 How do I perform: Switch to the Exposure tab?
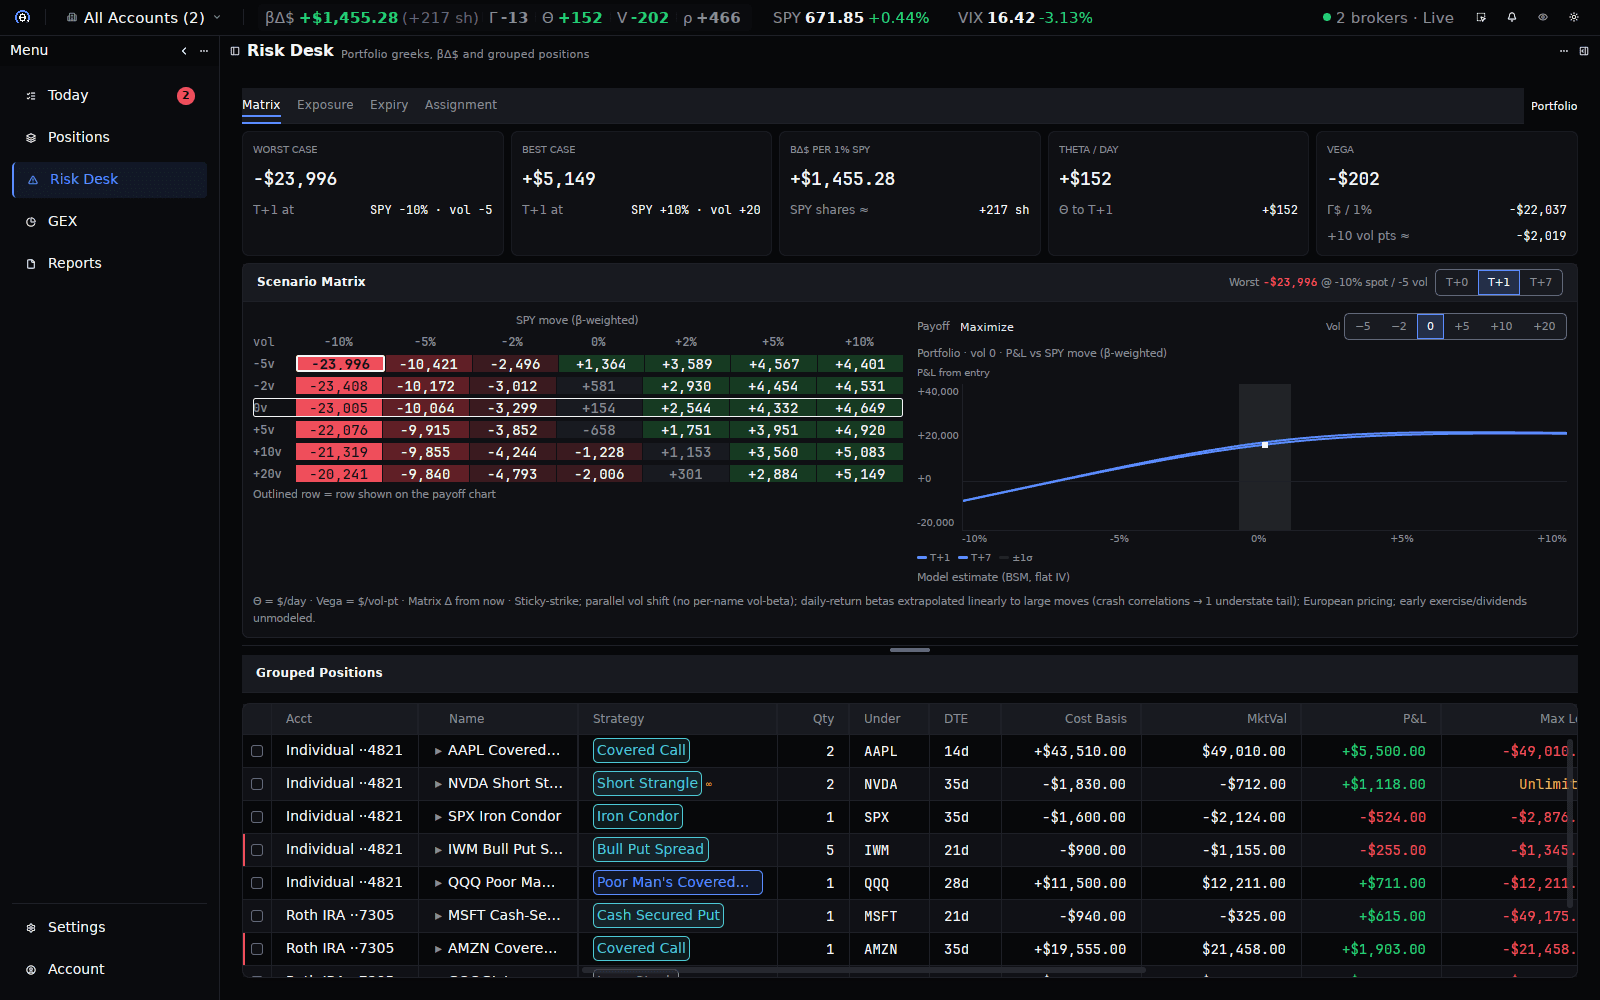(x=325, y=105)
